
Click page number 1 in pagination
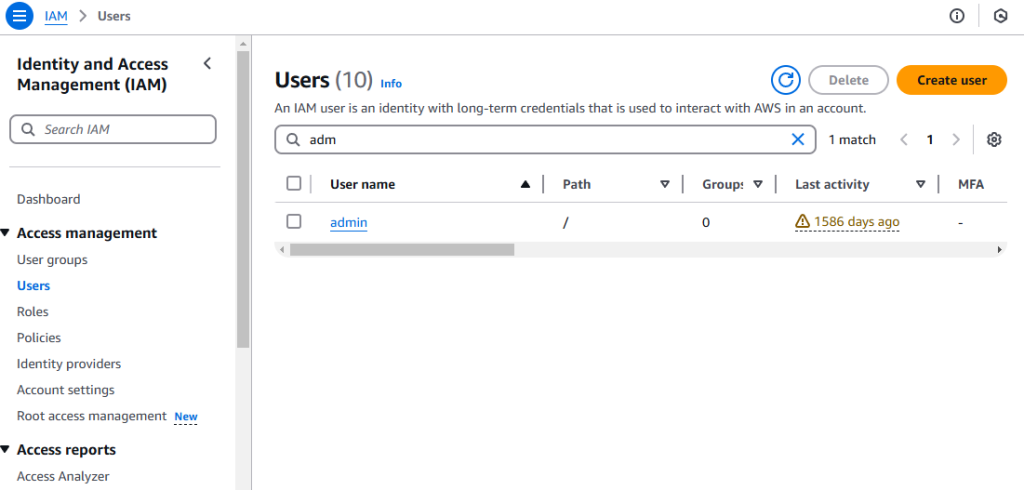(x=930, y=139)
